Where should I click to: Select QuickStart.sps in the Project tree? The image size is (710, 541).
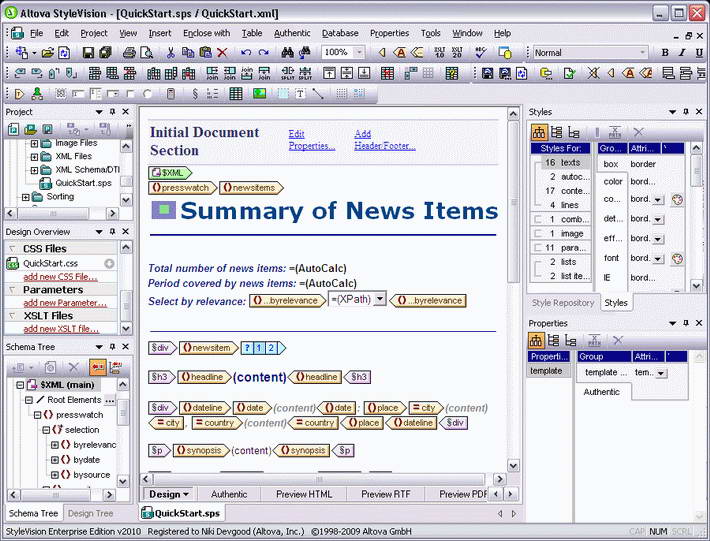[83, 183]
